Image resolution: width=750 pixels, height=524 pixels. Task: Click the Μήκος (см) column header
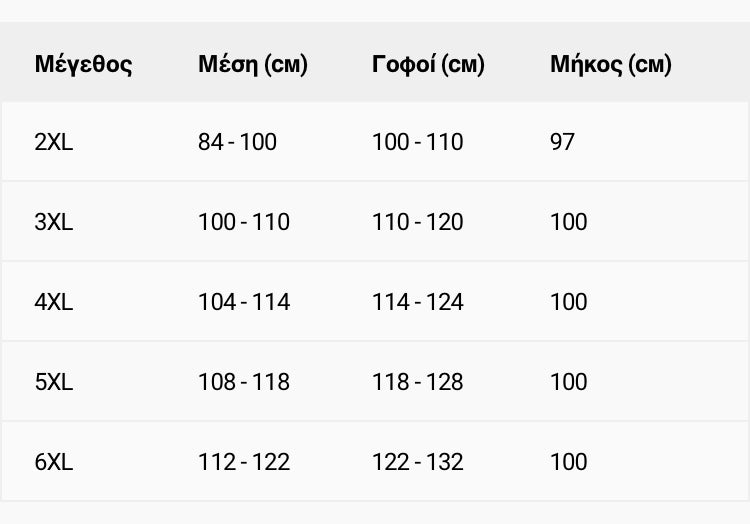point(611,64)
